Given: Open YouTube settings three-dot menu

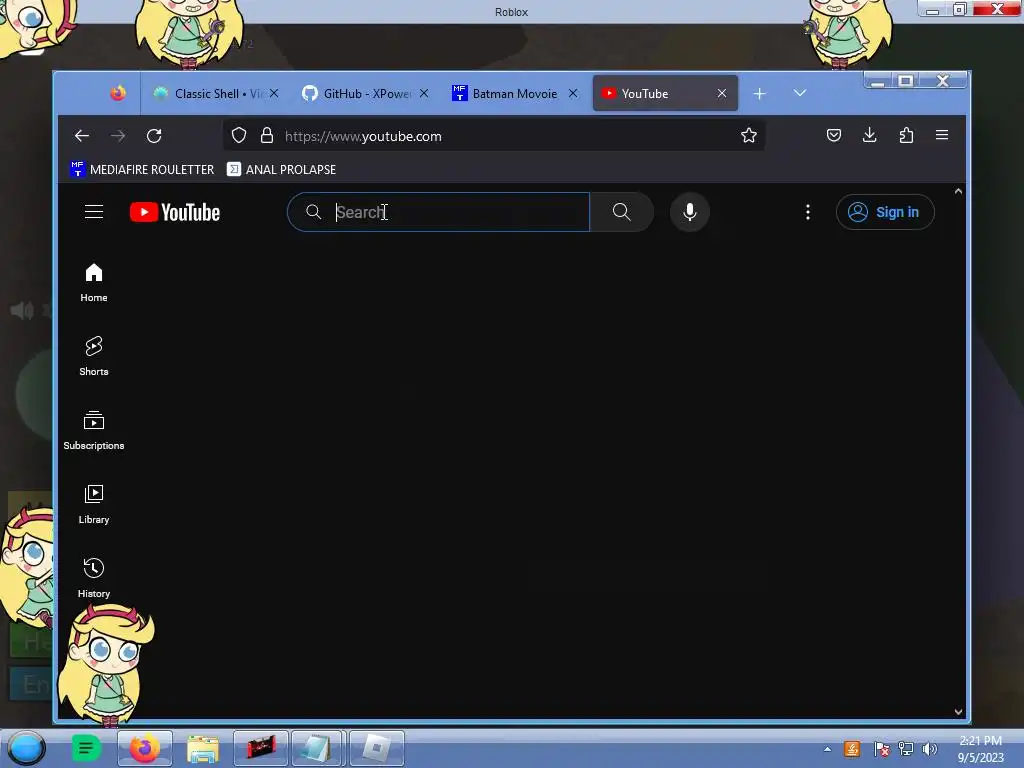Looking at the screenshot, I should coord(808,212).
